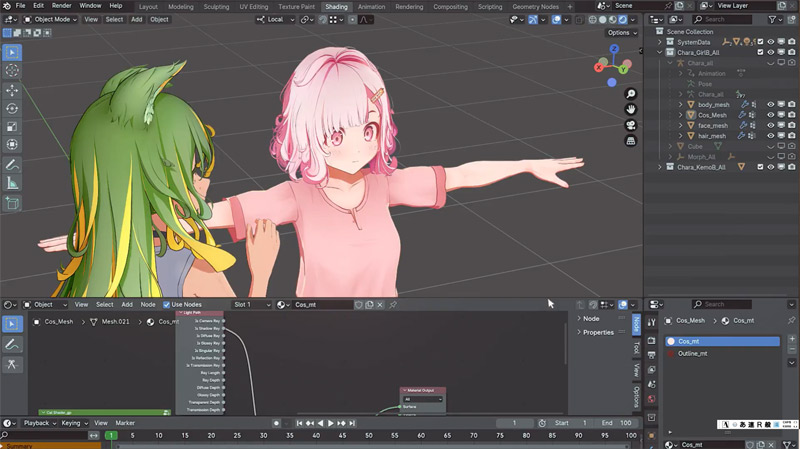The height and width of the screenshot is (449, 800).
Task: Hide hair_mesh in viewport via eye icon
Action: click(770, 136)
